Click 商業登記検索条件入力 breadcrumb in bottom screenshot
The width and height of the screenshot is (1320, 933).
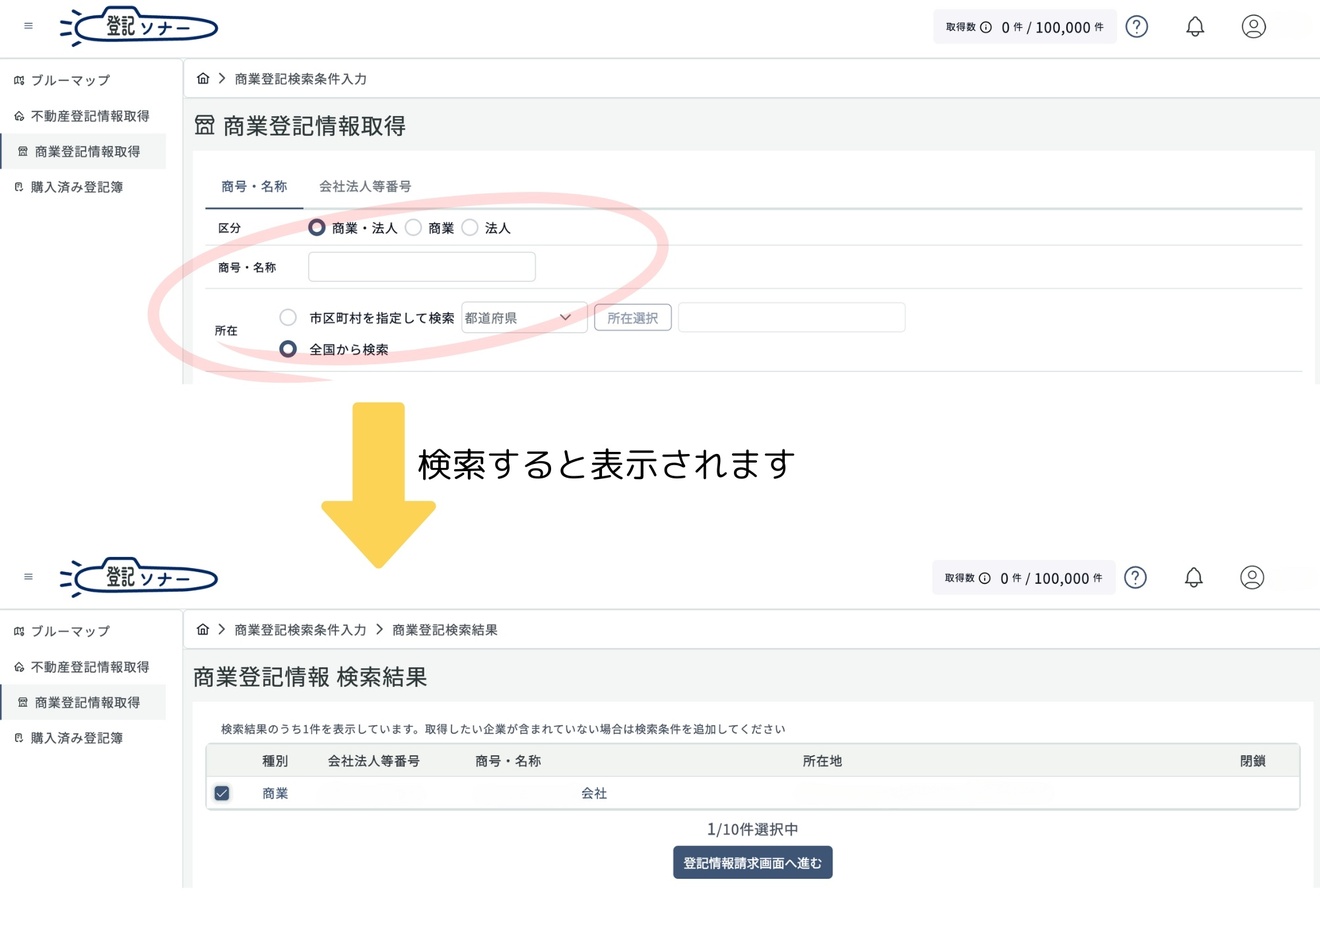[300, 630]
